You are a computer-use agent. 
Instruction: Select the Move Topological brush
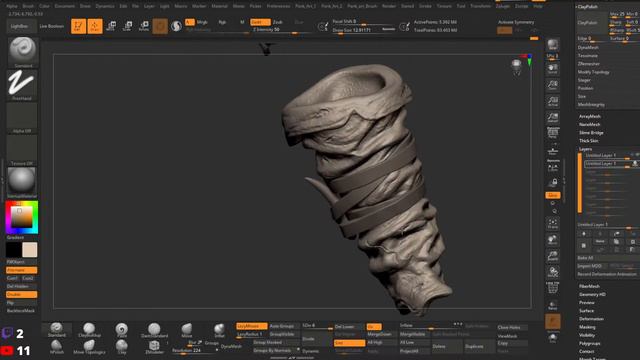[x=89, y=347]
